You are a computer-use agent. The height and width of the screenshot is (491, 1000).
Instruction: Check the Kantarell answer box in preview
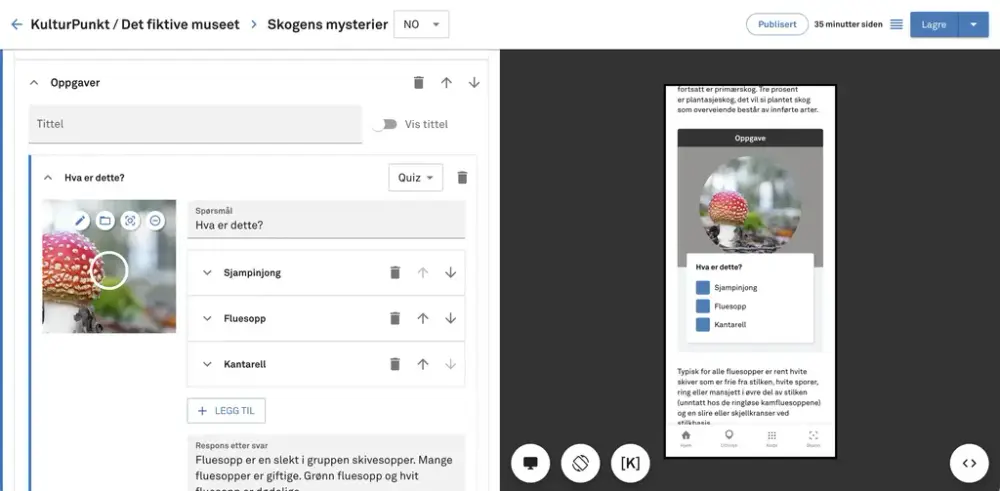coord(703,325)
